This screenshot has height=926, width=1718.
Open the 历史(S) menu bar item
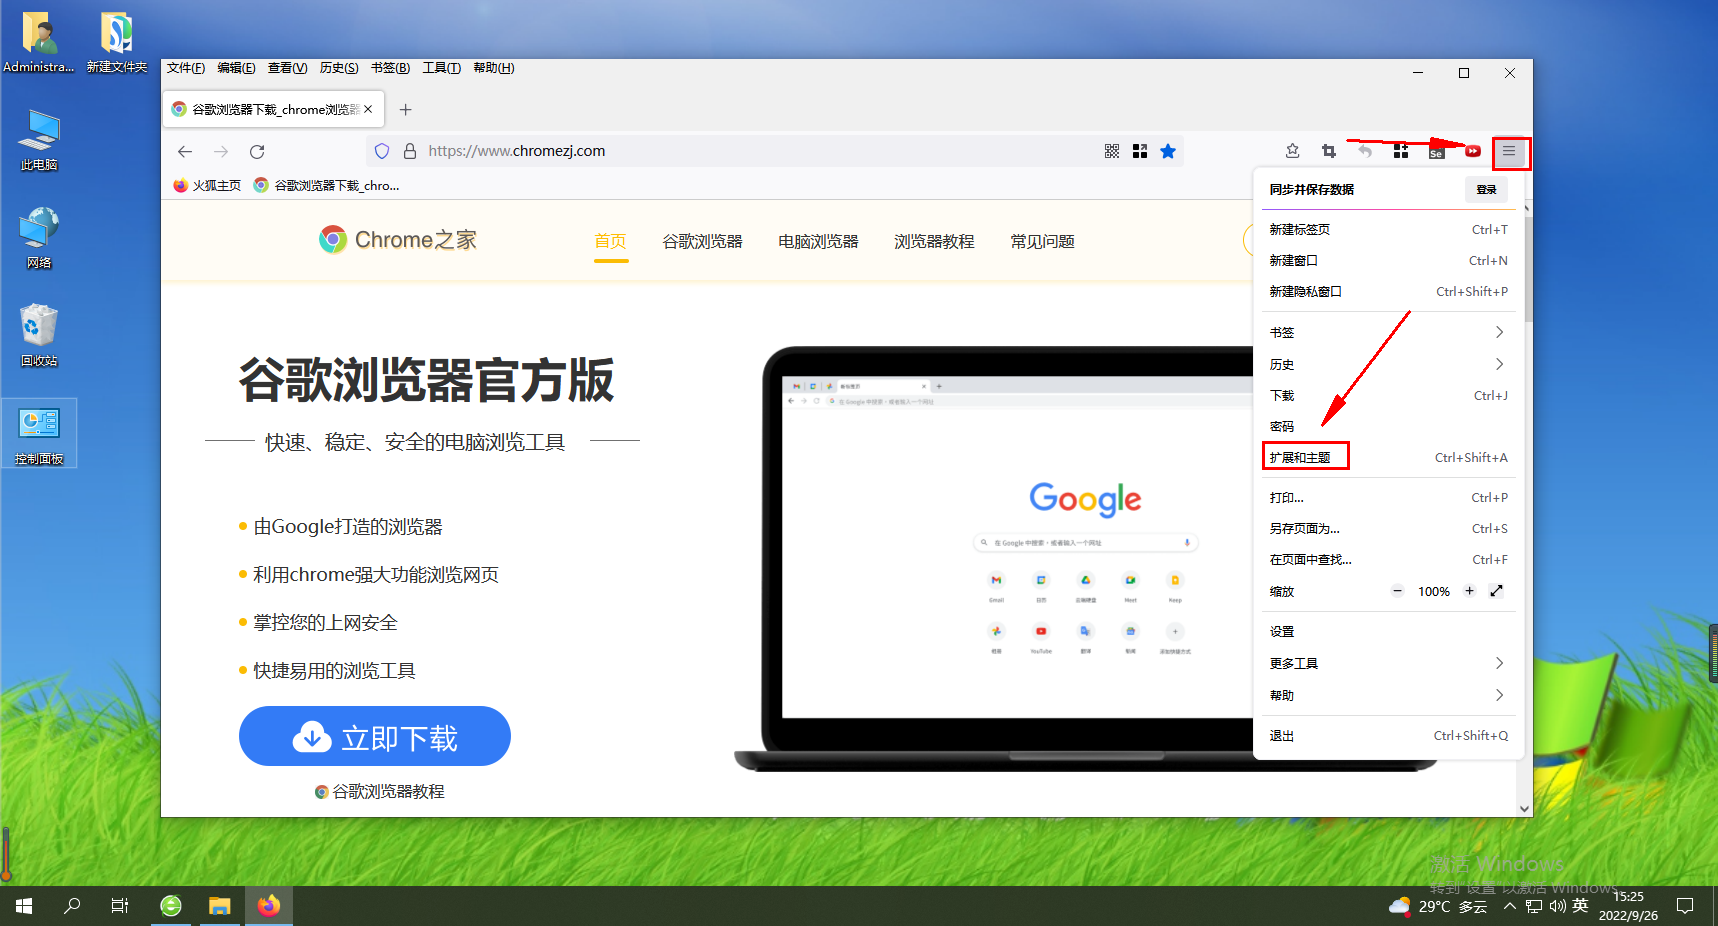(339, 68)
